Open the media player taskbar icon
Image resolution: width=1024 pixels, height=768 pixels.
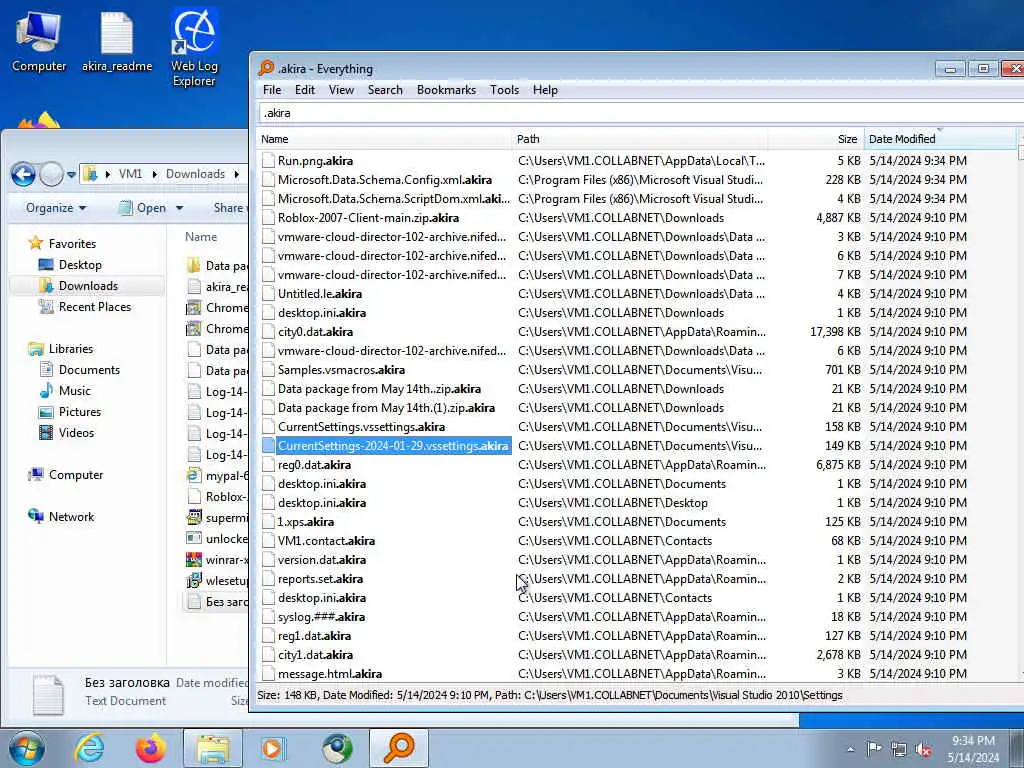pos(272,748)
